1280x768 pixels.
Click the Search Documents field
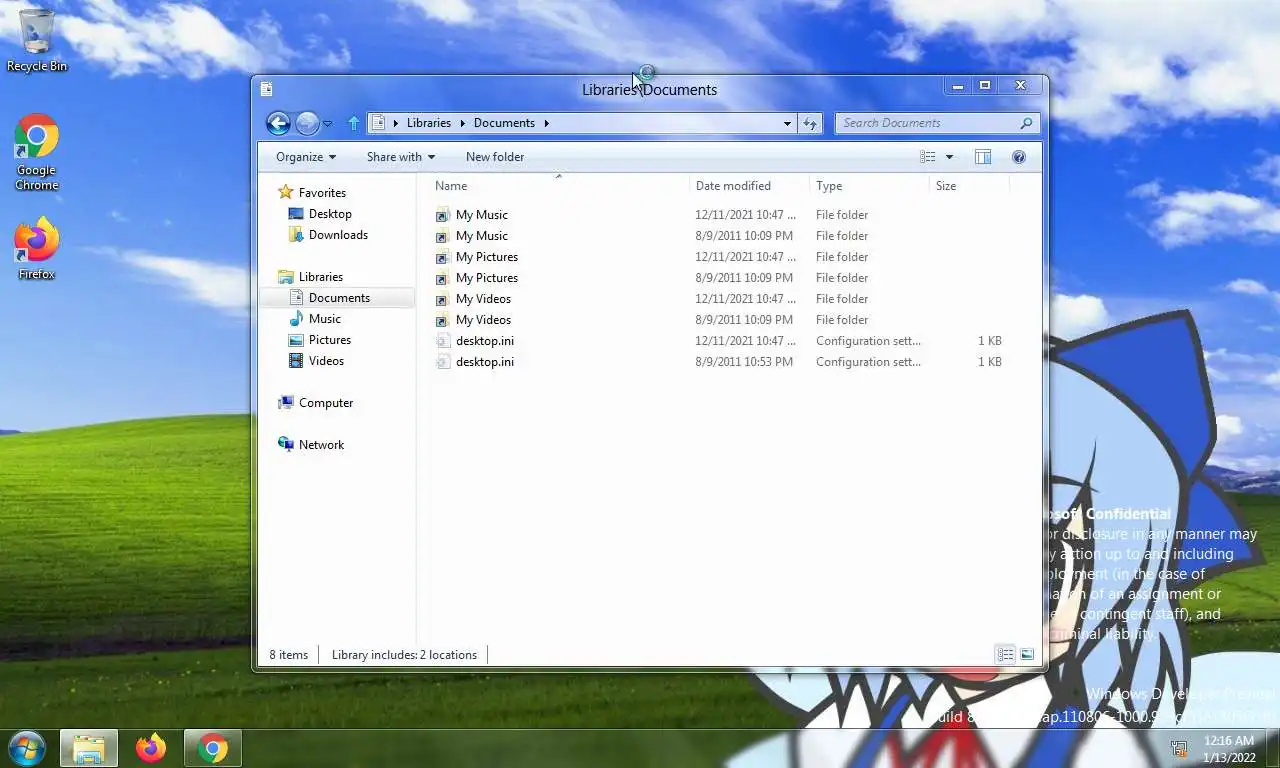click(937, 123)
